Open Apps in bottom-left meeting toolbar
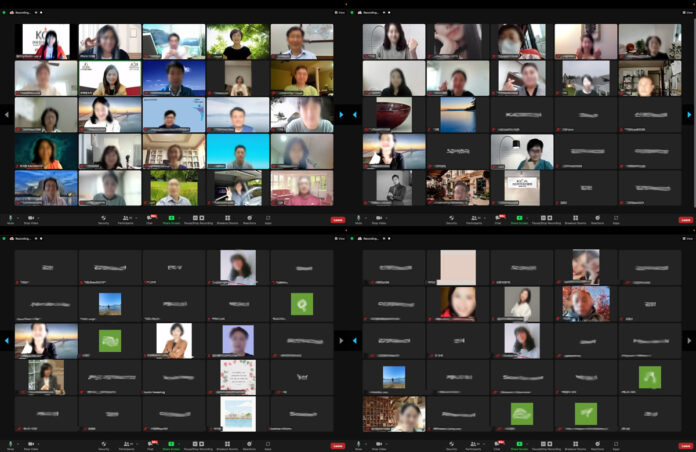The height and width of the screenshot is (452, 696). point(267,443)
